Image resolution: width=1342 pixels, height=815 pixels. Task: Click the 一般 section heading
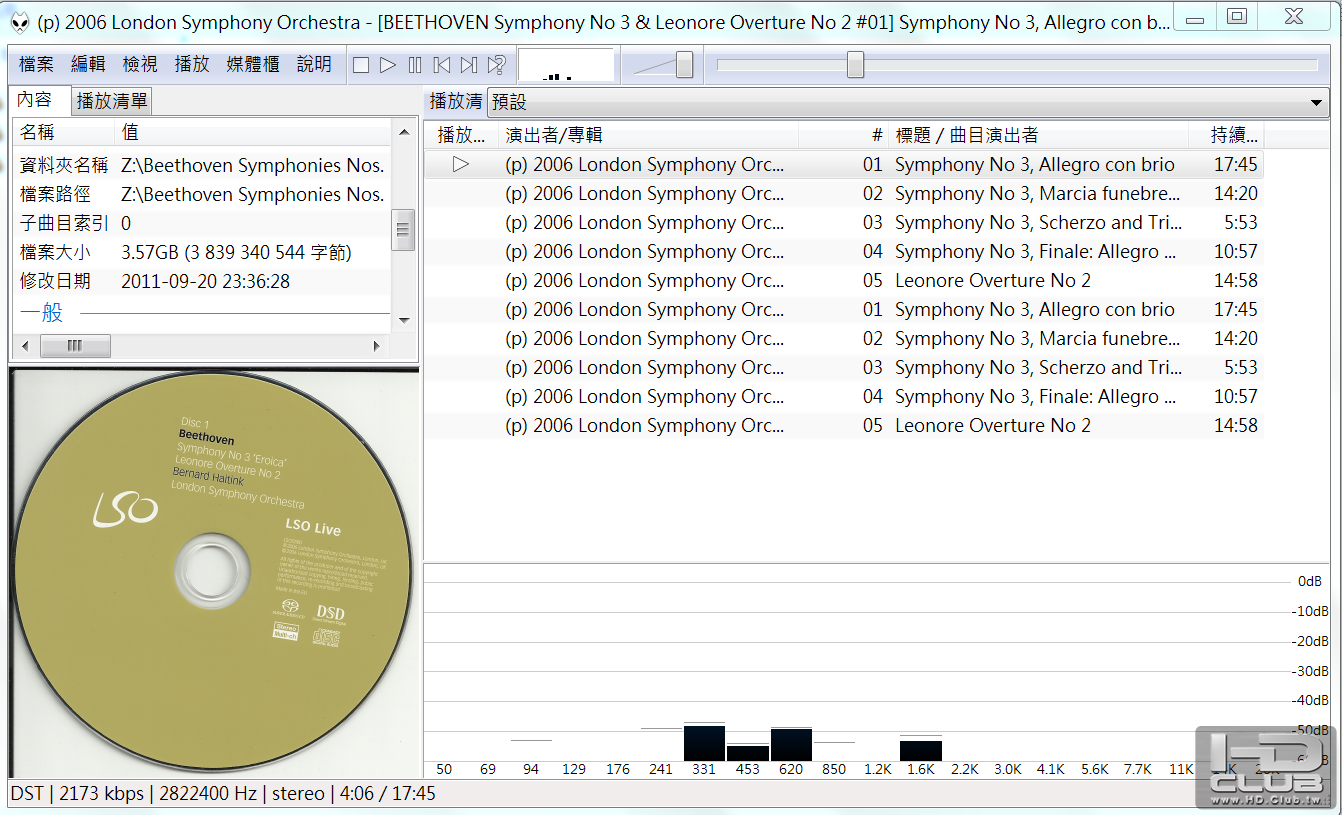(42, 312)
